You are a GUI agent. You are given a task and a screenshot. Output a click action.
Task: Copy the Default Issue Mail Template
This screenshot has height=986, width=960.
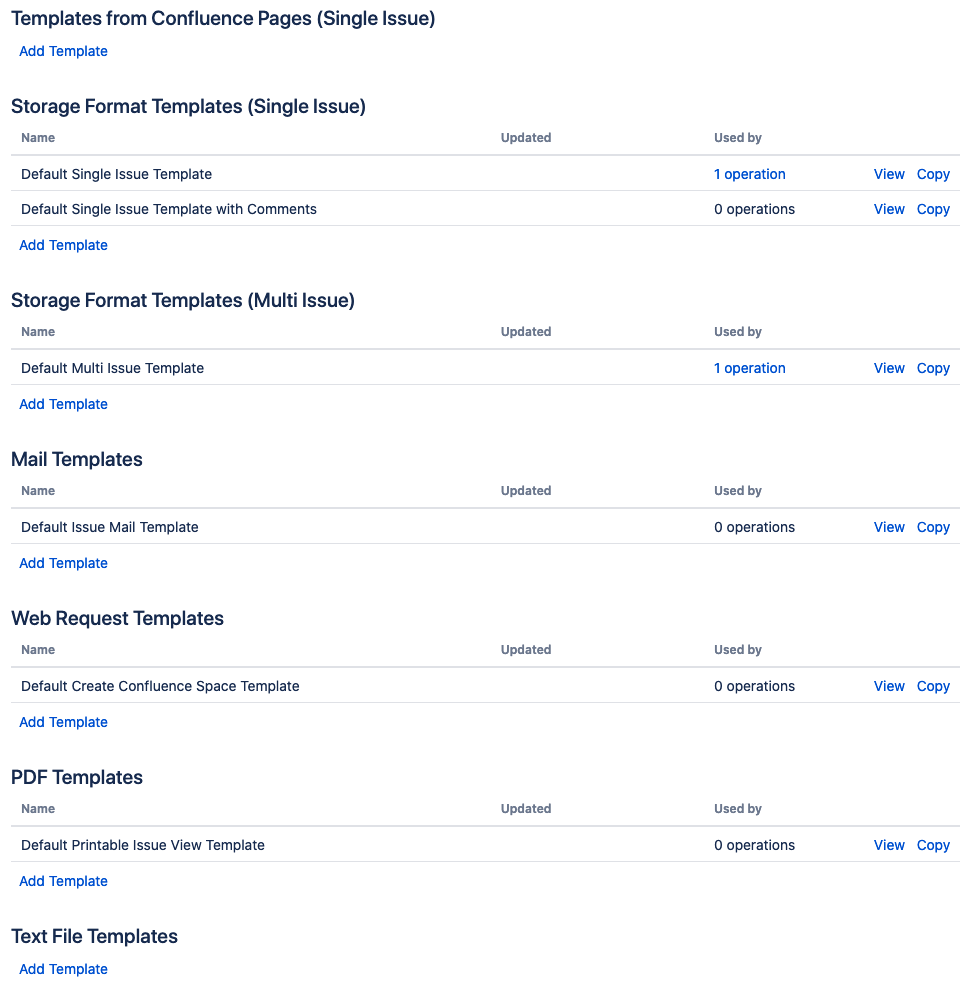(932, 527)
